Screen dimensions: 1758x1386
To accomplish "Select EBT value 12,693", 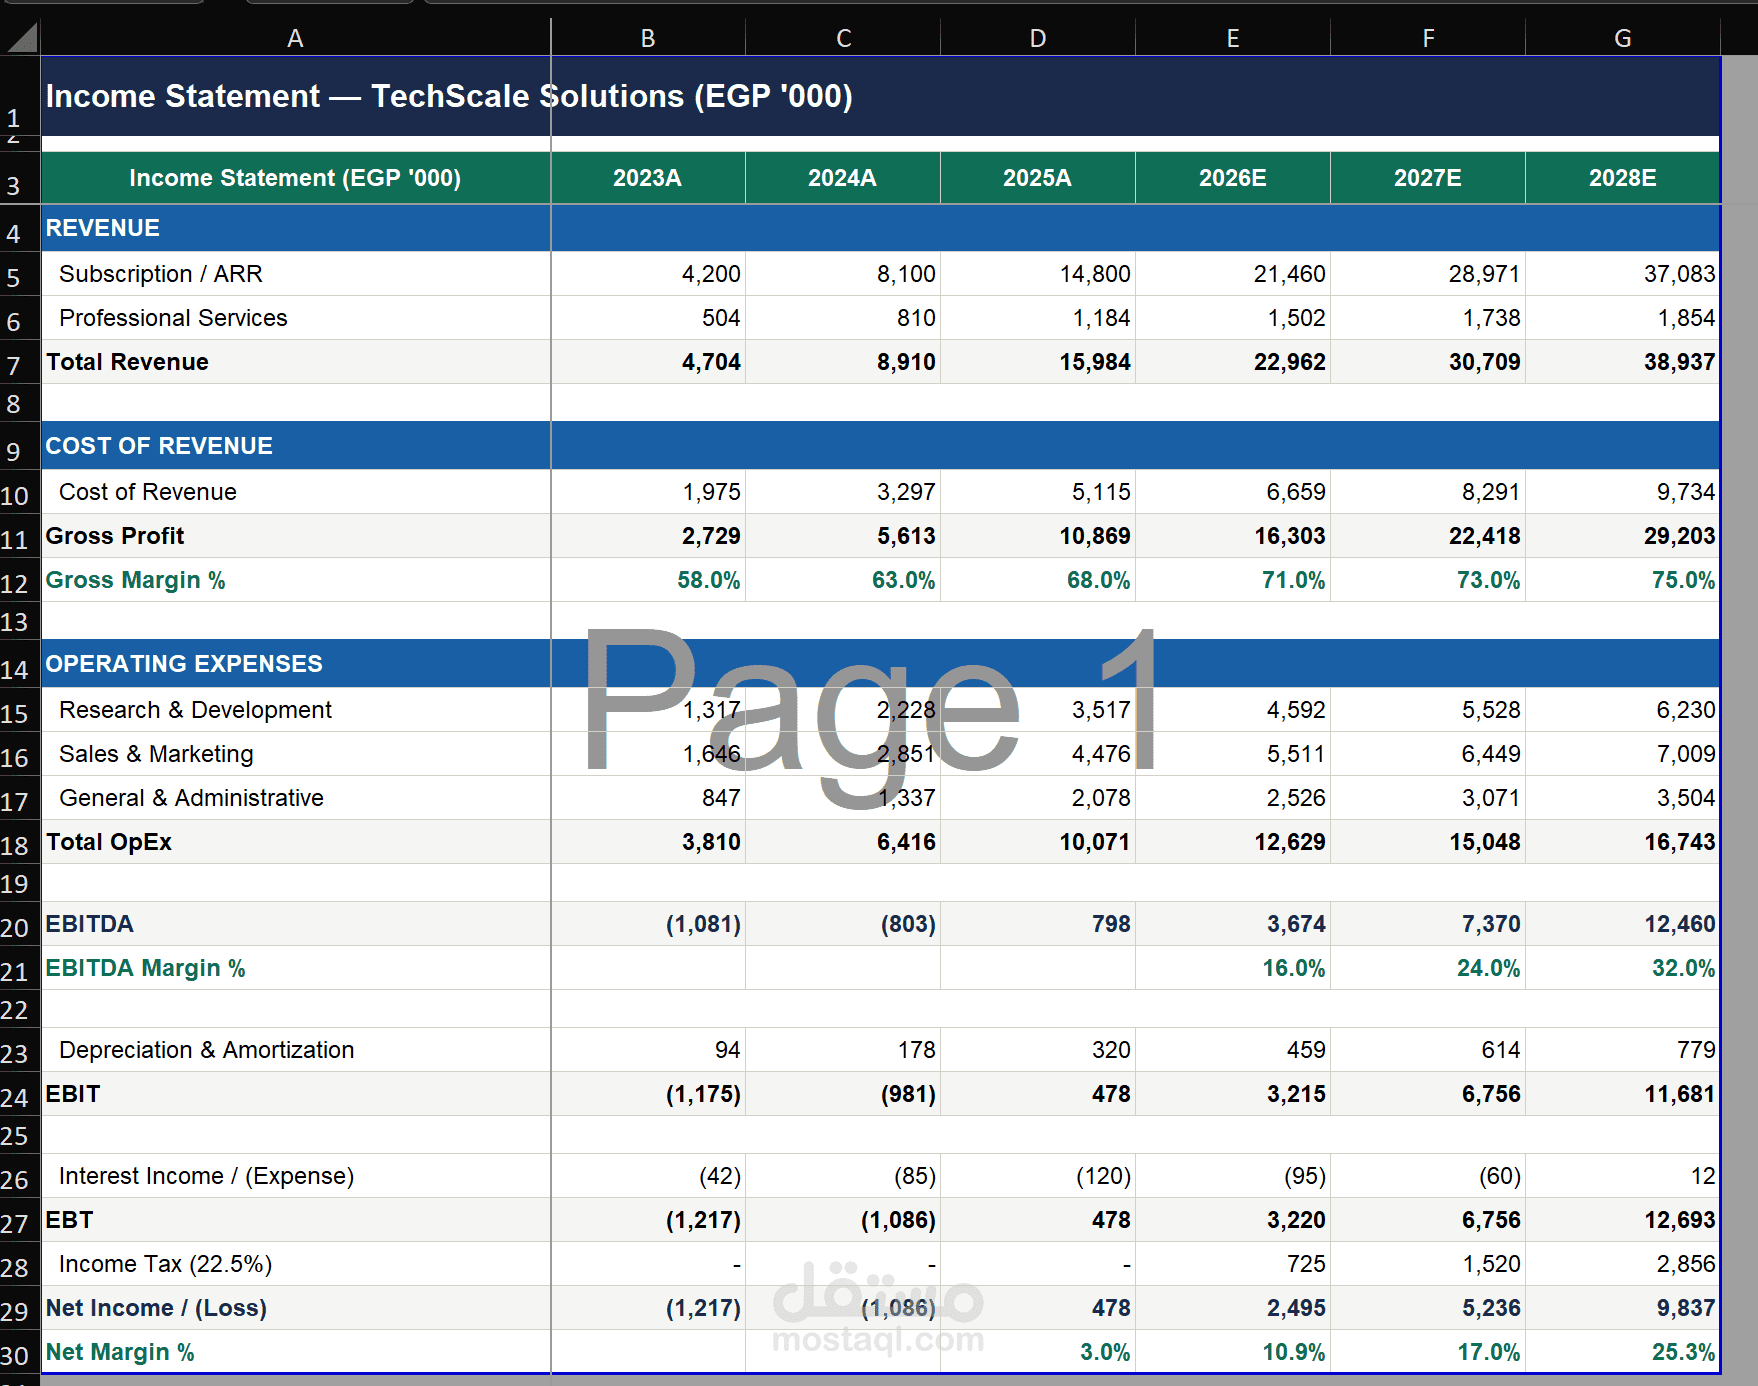I will pyautogui.click(x=1623, y=1220).
